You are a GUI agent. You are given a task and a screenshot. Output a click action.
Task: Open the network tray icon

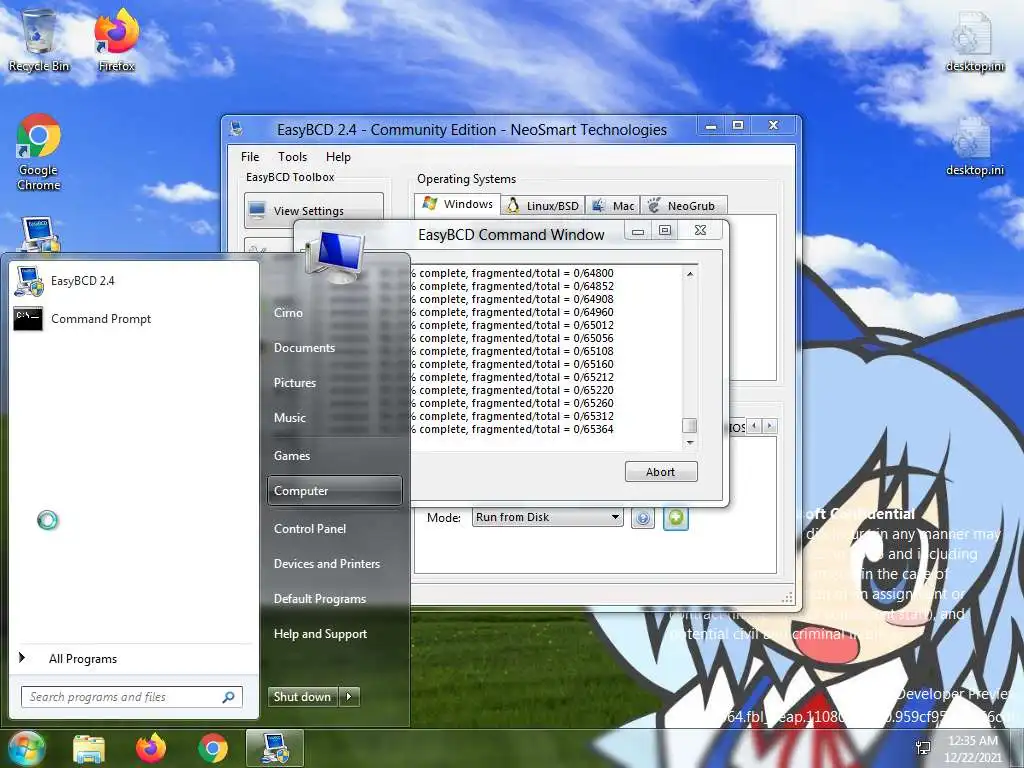point(923,748)
